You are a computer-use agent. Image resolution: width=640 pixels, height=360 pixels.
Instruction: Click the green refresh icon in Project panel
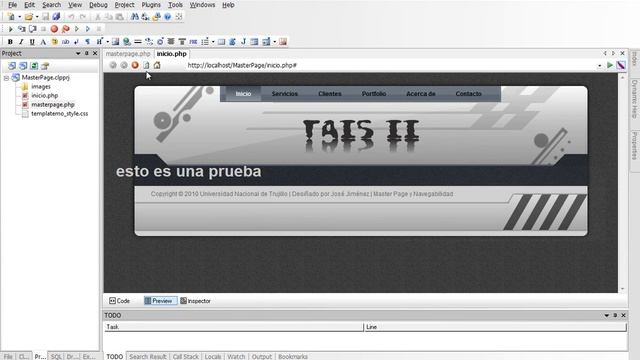(34, 66)
